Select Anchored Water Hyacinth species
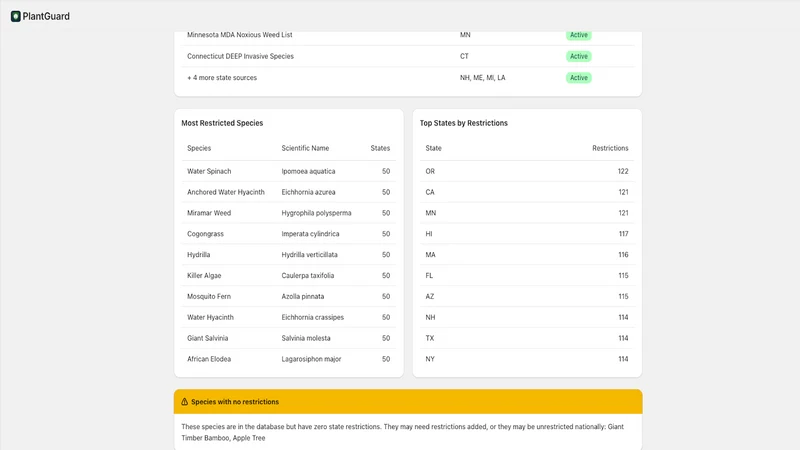Image resolution: width=800 pixels, height=450 pixels. [226, 192]
